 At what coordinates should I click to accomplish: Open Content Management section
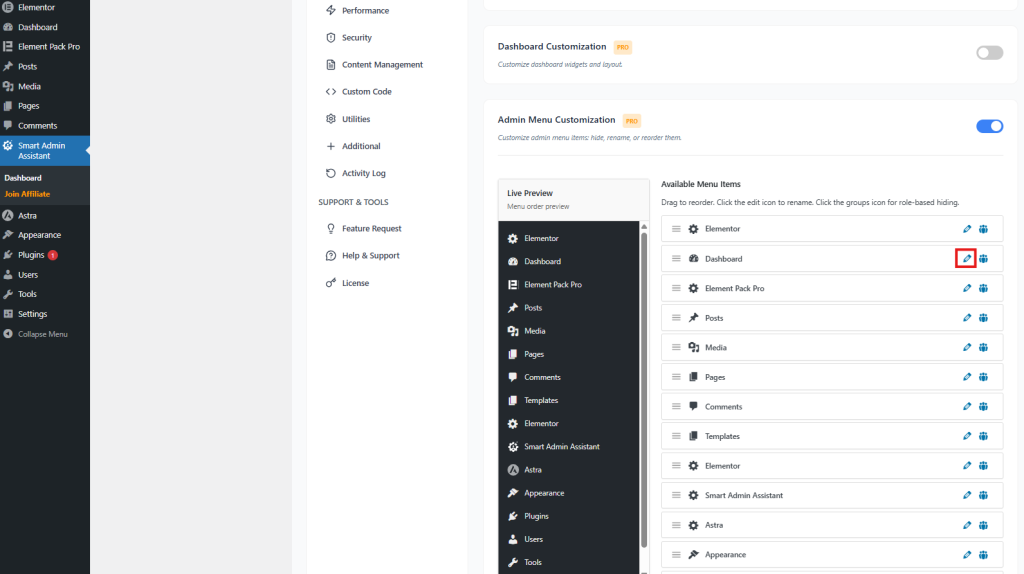tap(374, 65)
